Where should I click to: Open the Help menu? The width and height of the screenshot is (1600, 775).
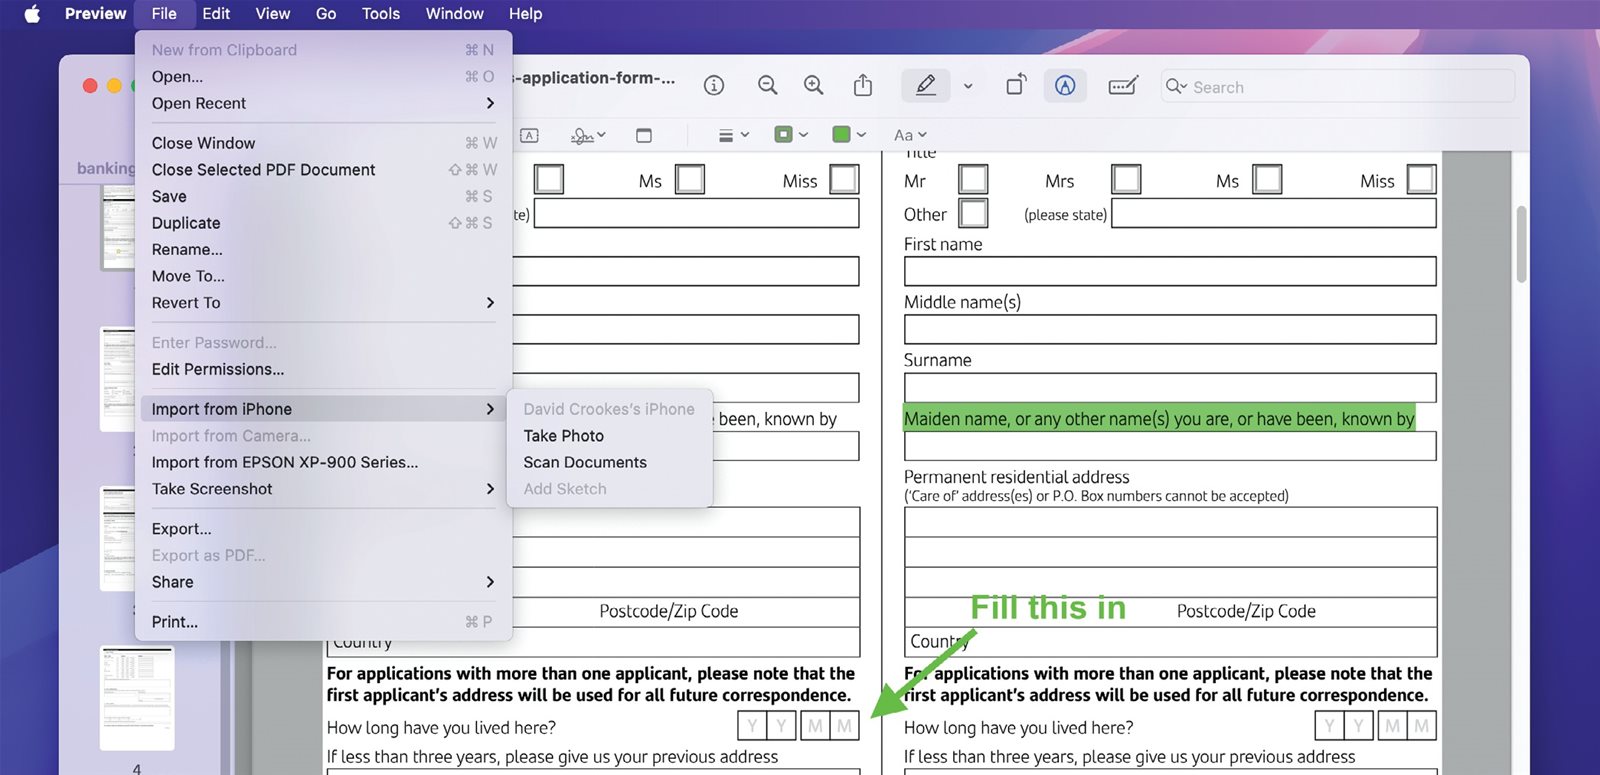(525, 14)
